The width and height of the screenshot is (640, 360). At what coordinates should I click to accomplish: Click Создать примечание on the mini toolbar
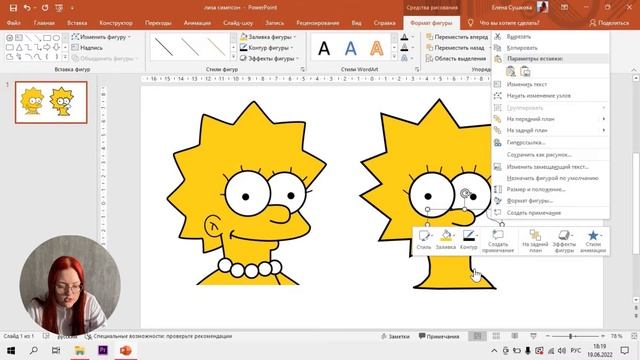tap(498, 241)
